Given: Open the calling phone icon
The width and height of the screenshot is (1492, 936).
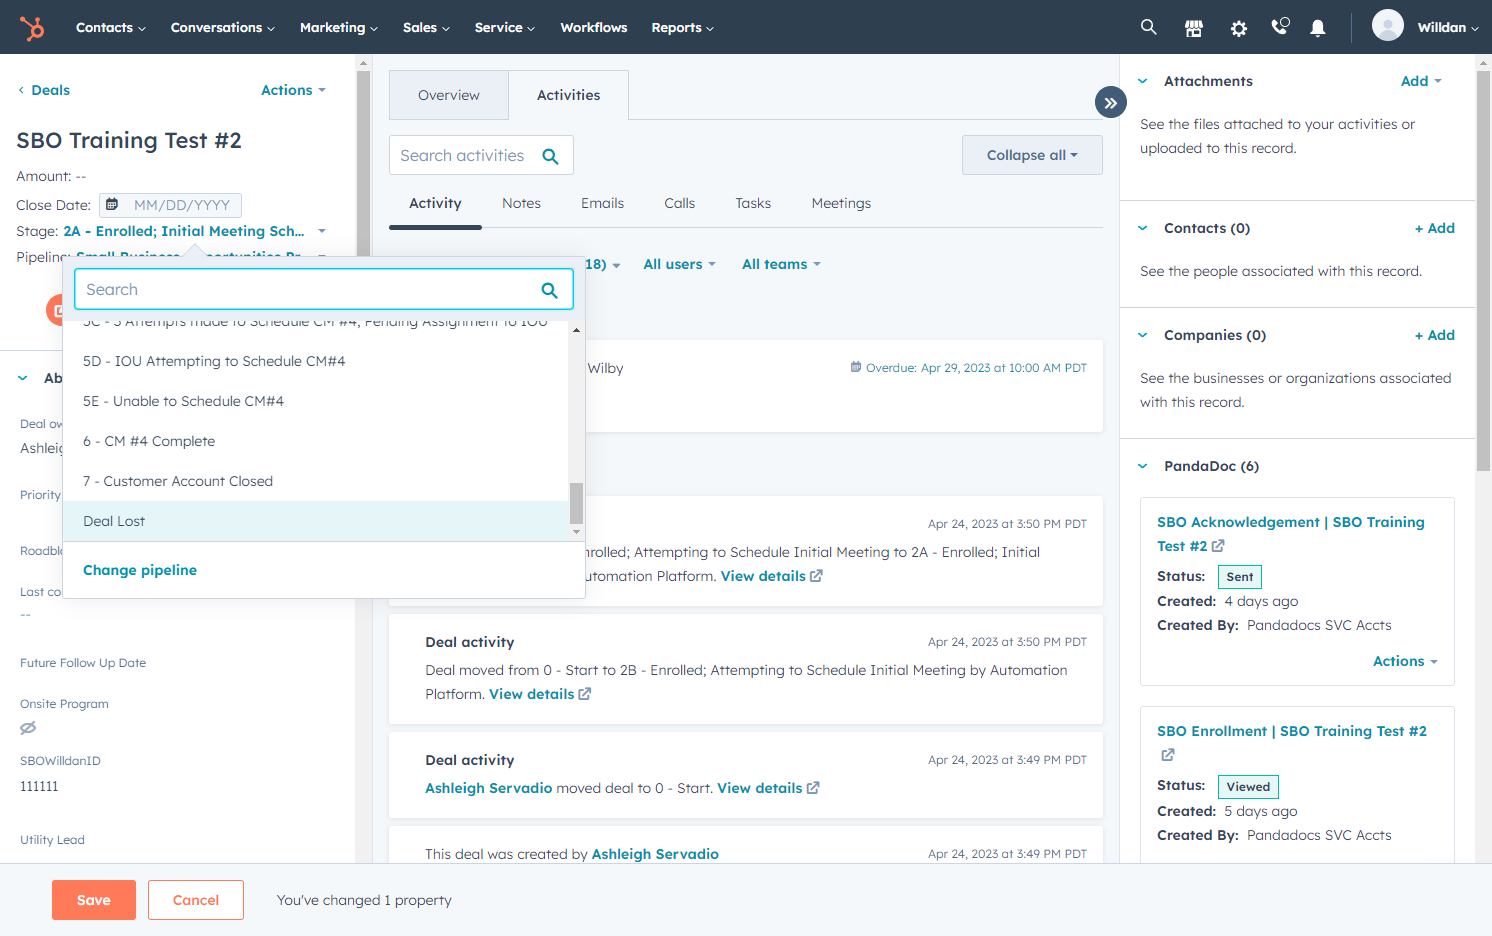Looking at the screenshot, I should (x=1280, y=27).
